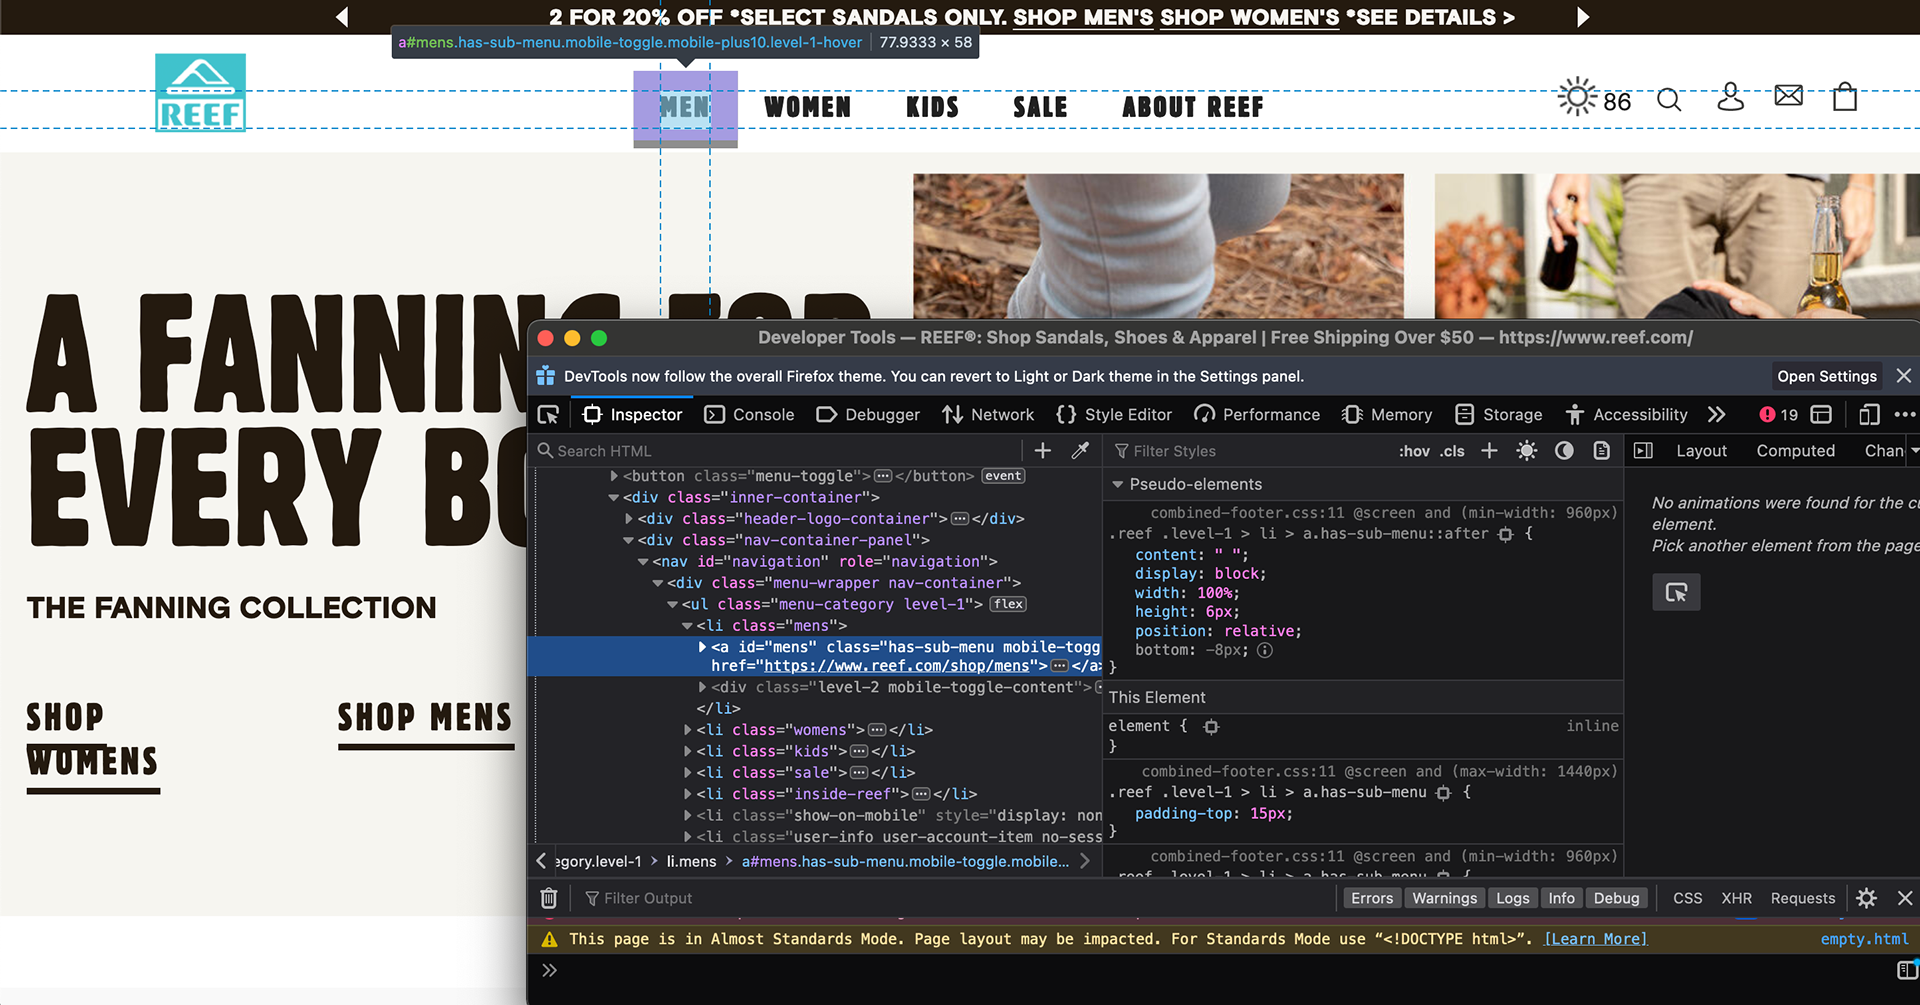The image size is (1920, 1005).
Task: Show previous promo banner message
Action: 342,17
